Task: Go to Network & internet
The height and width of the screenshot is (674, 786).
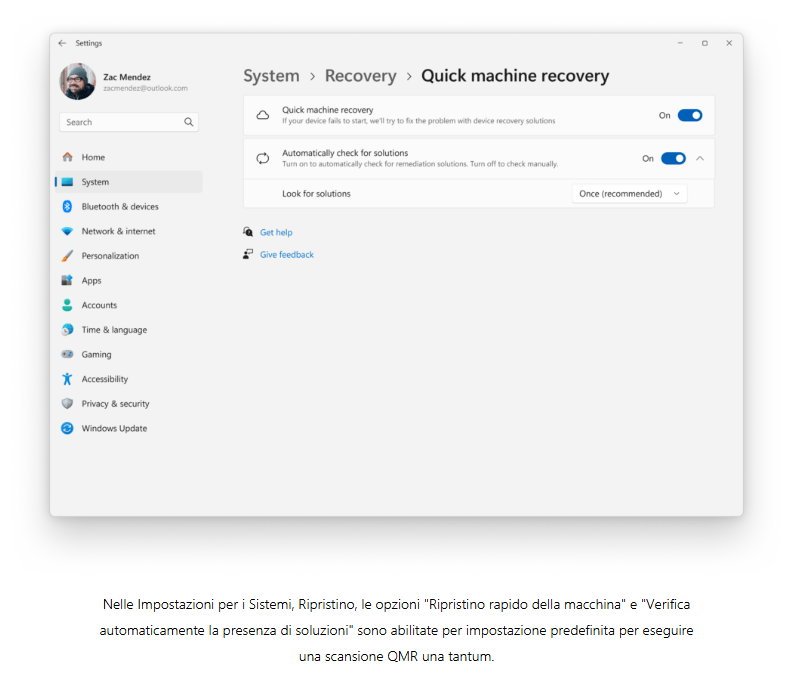Action: [x=128, y=231]
